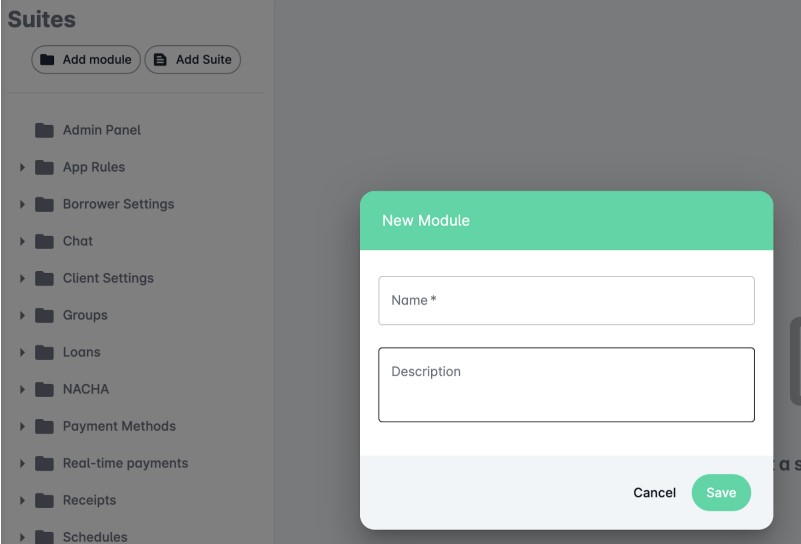
Task: Click the Payment Methods folder icon
Action: click(x=44, y=427)
